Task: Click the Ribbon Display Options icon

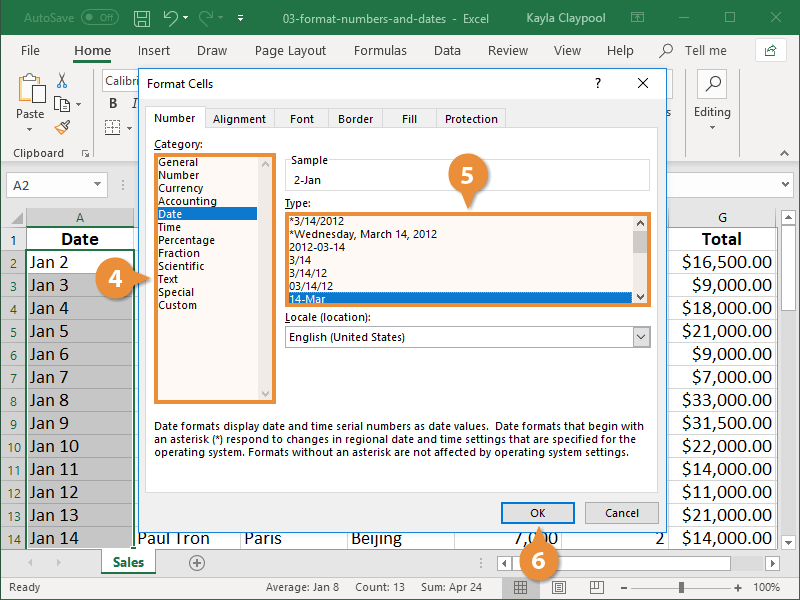Action: (637, 18)
